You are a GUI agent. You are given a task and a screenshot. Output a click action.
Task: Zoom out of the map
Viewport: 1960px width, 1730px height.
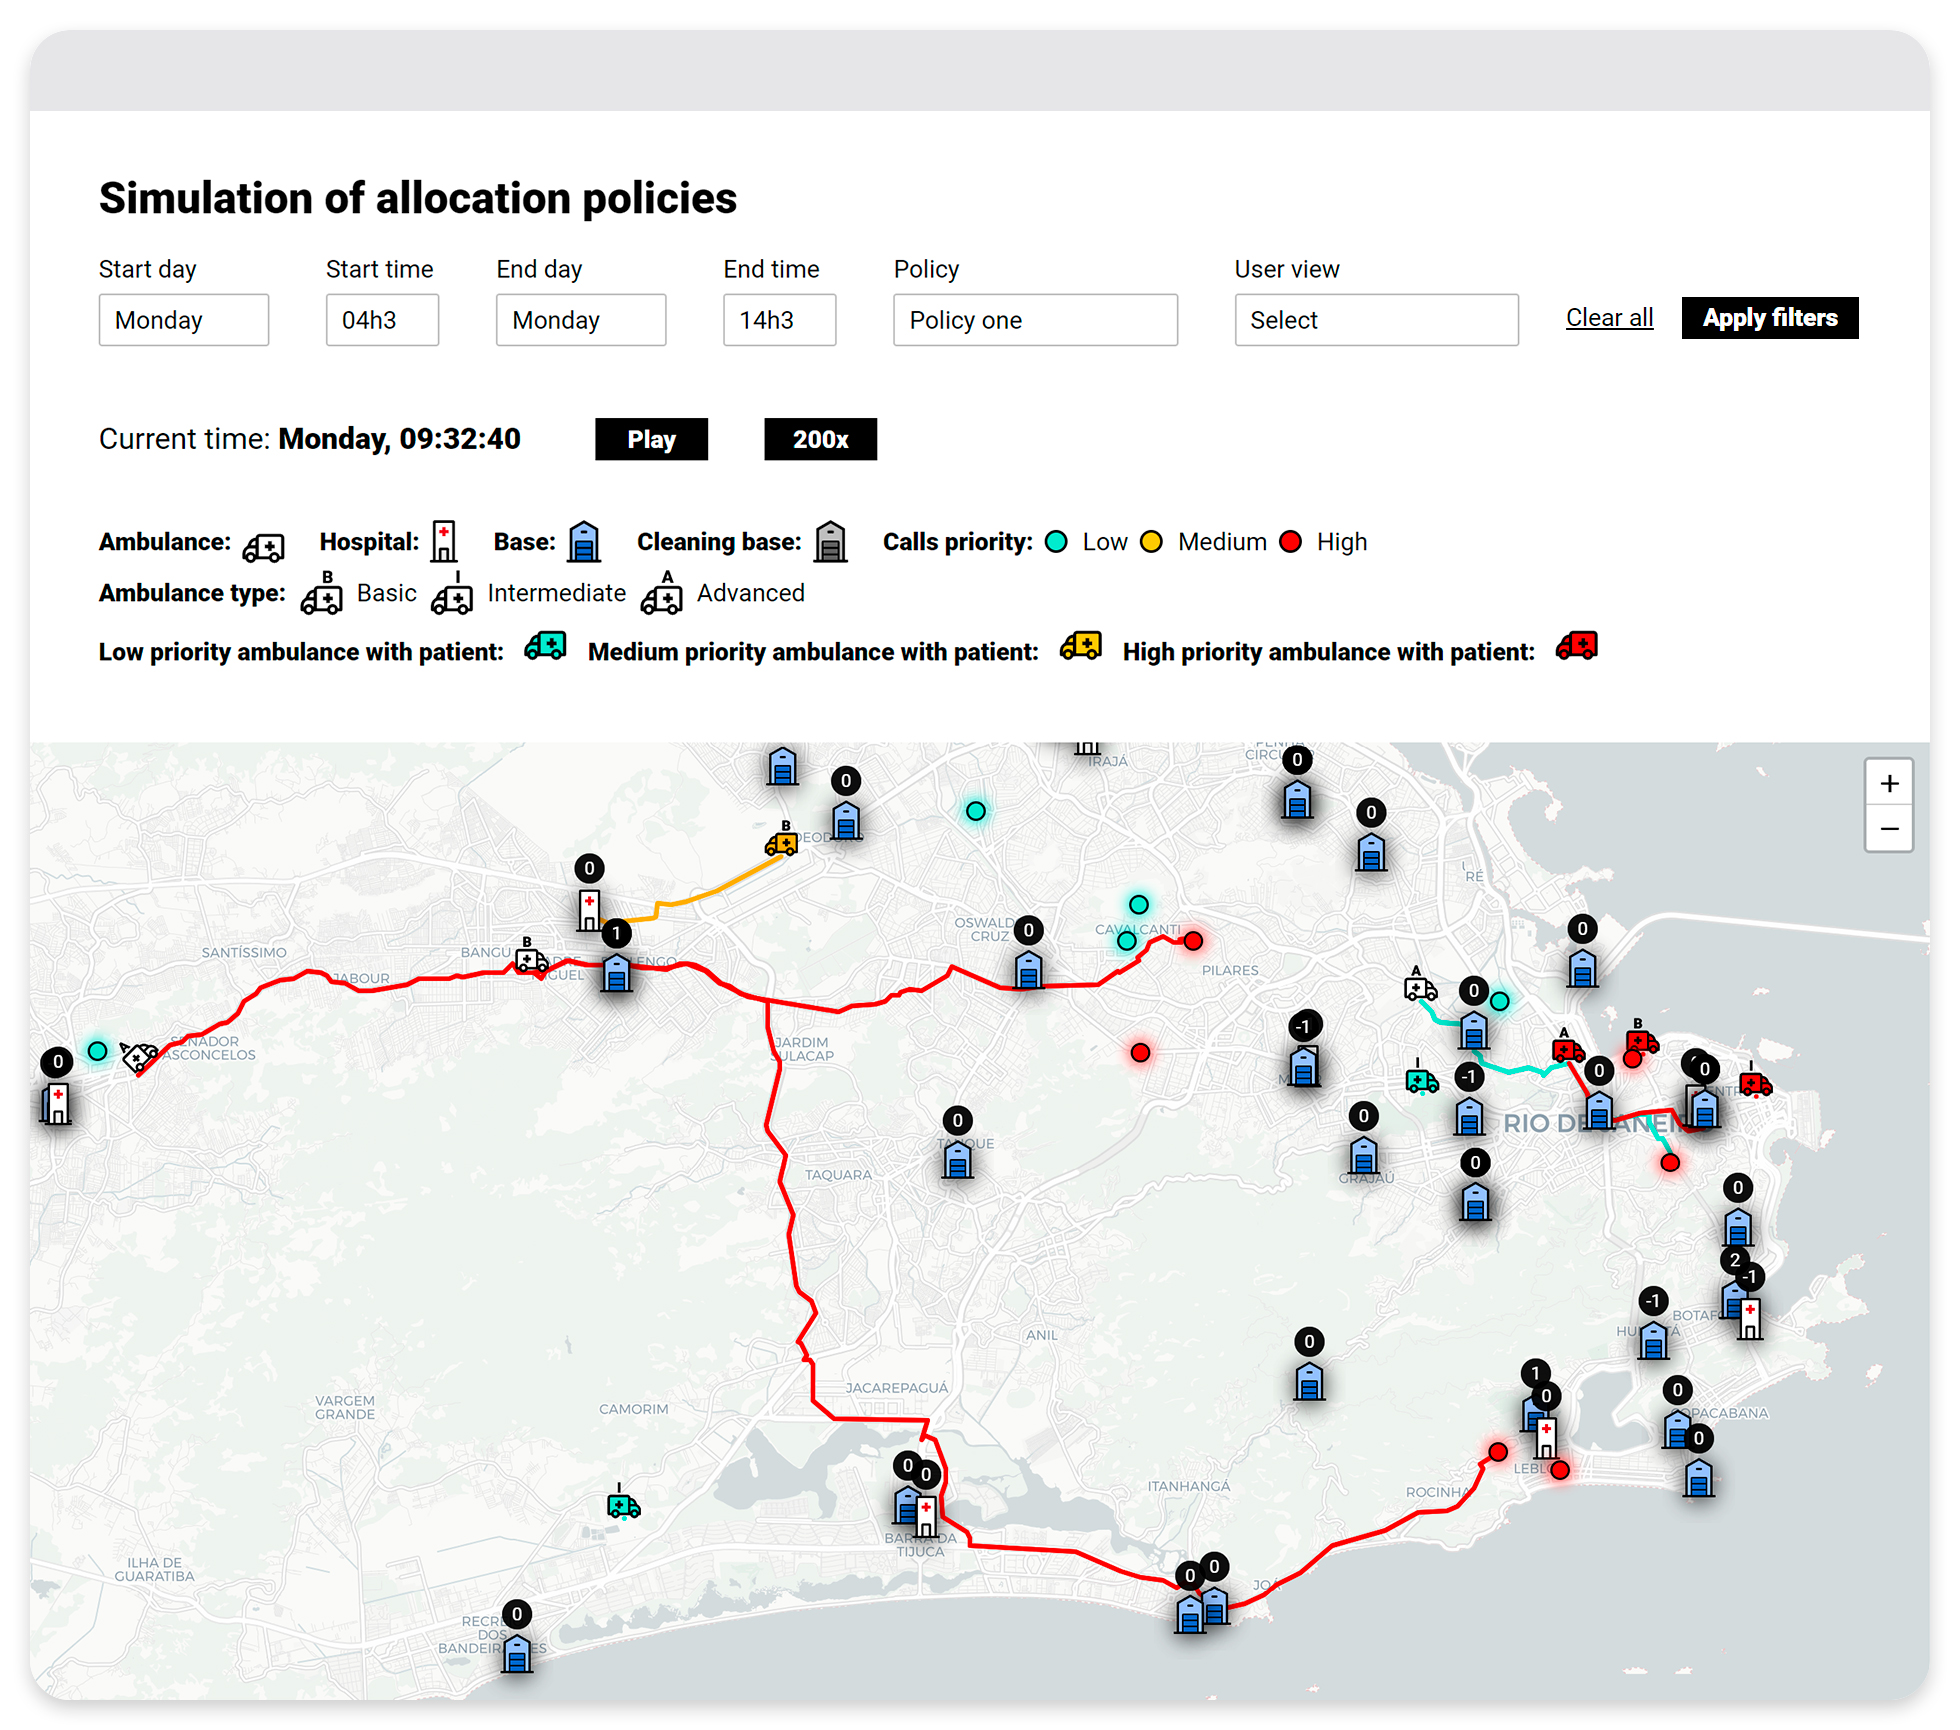[x=1889, y=829]
